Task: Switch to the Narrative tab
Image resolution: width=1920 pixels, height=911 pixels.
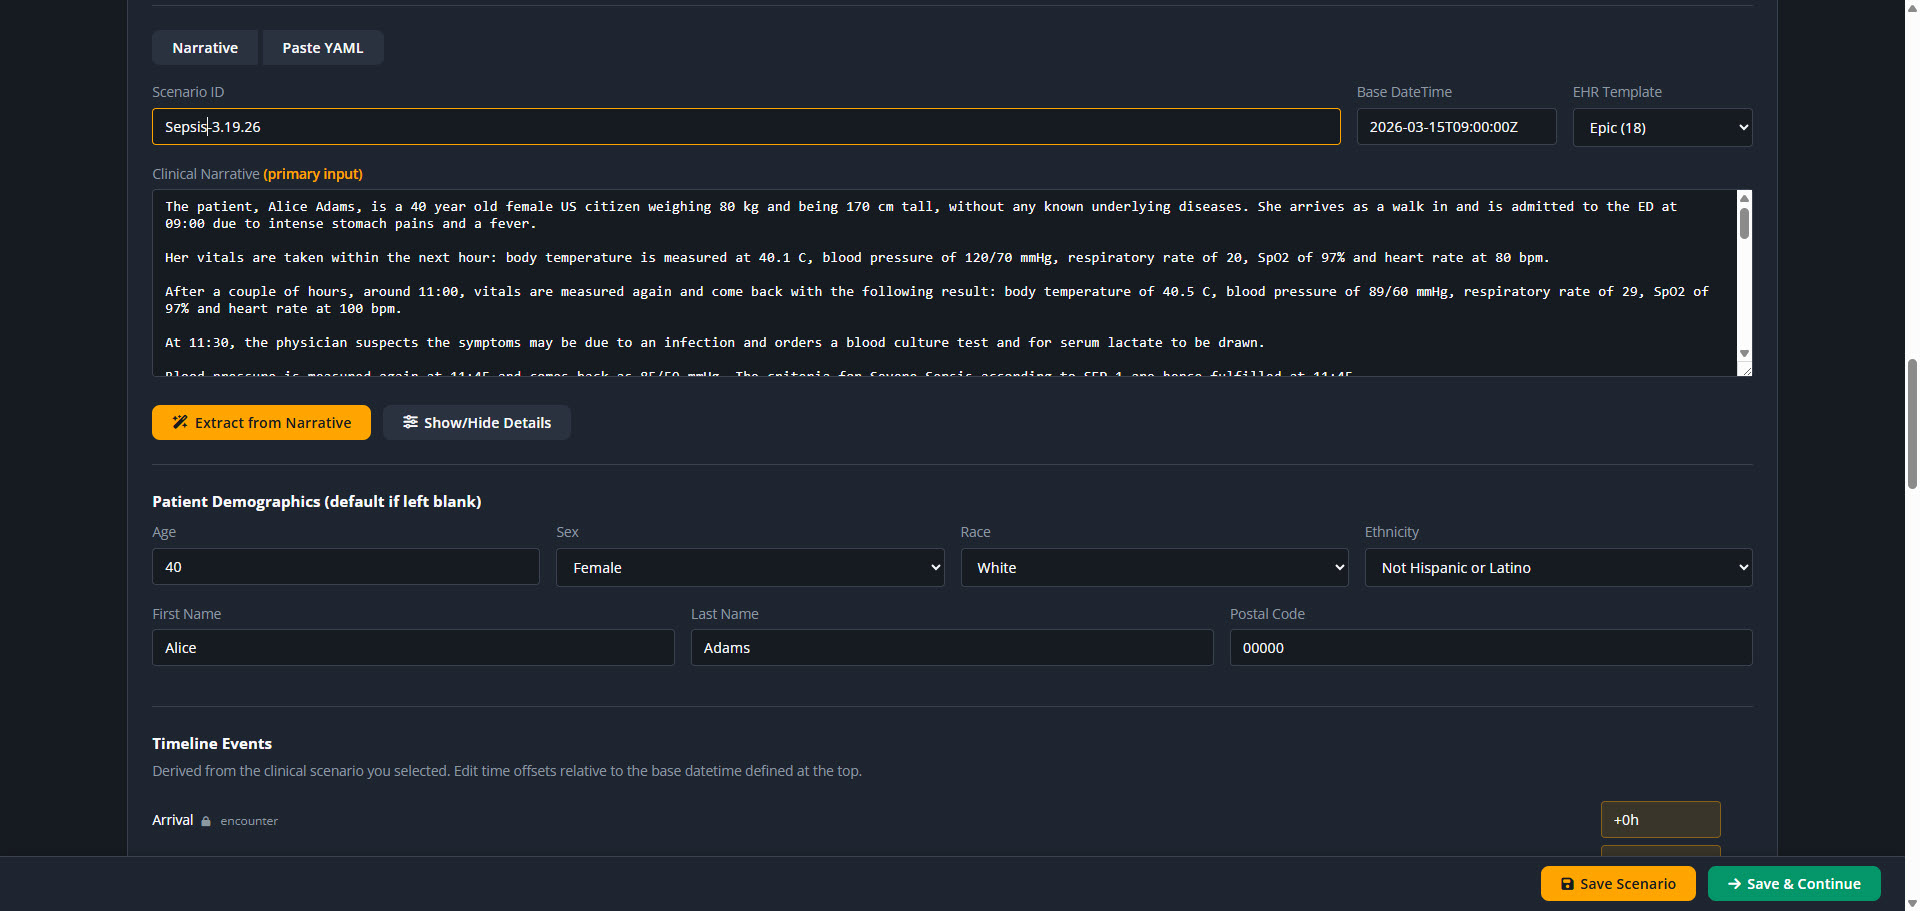Action: coord(205,48)
